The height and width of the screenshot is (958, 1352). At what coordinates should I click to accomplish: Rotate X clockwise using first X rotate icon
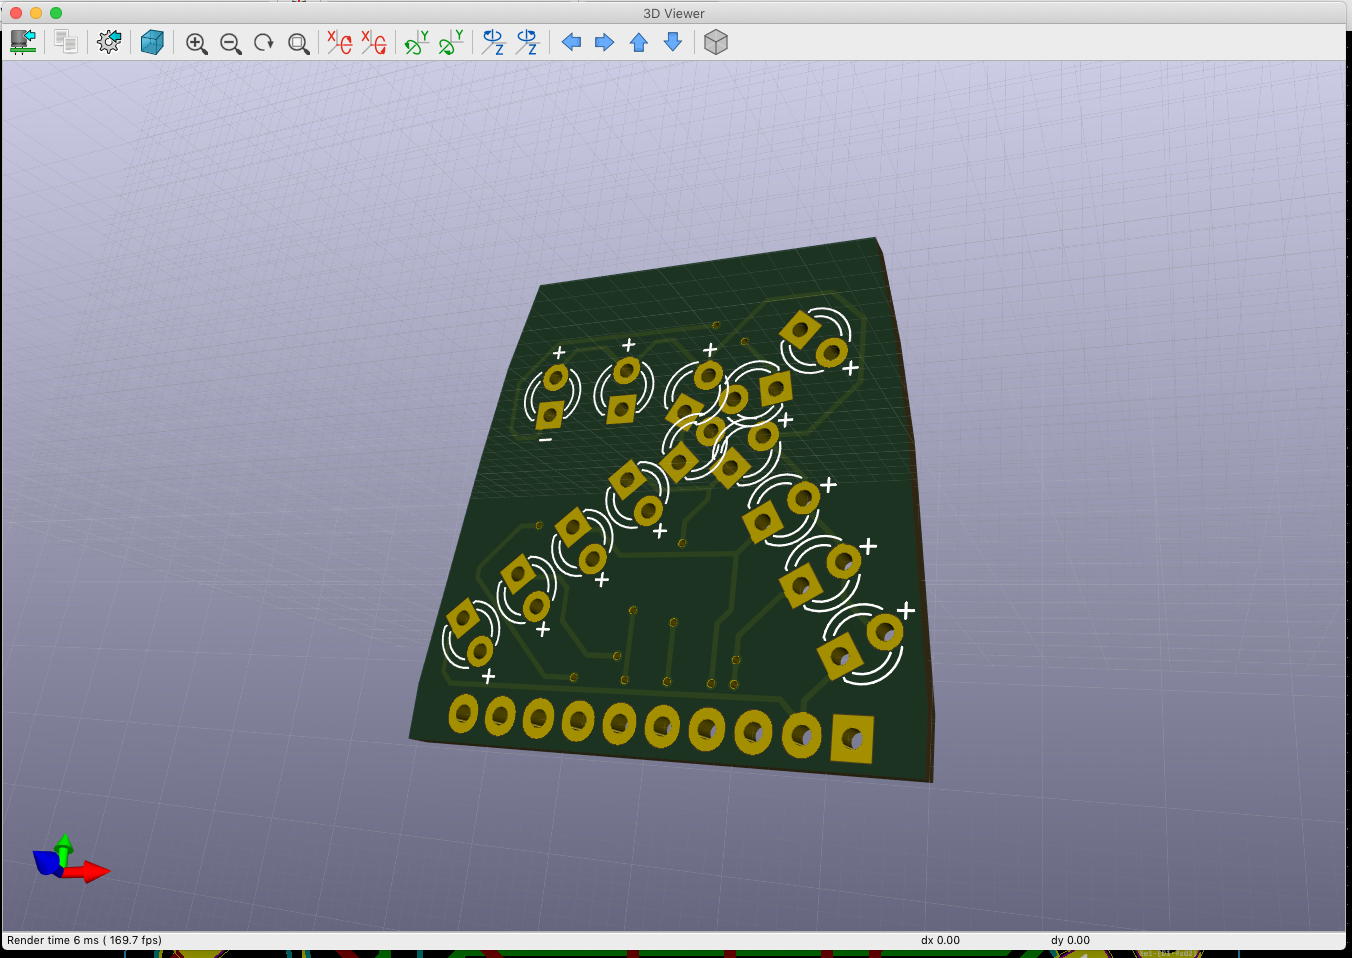coord(340,42)
